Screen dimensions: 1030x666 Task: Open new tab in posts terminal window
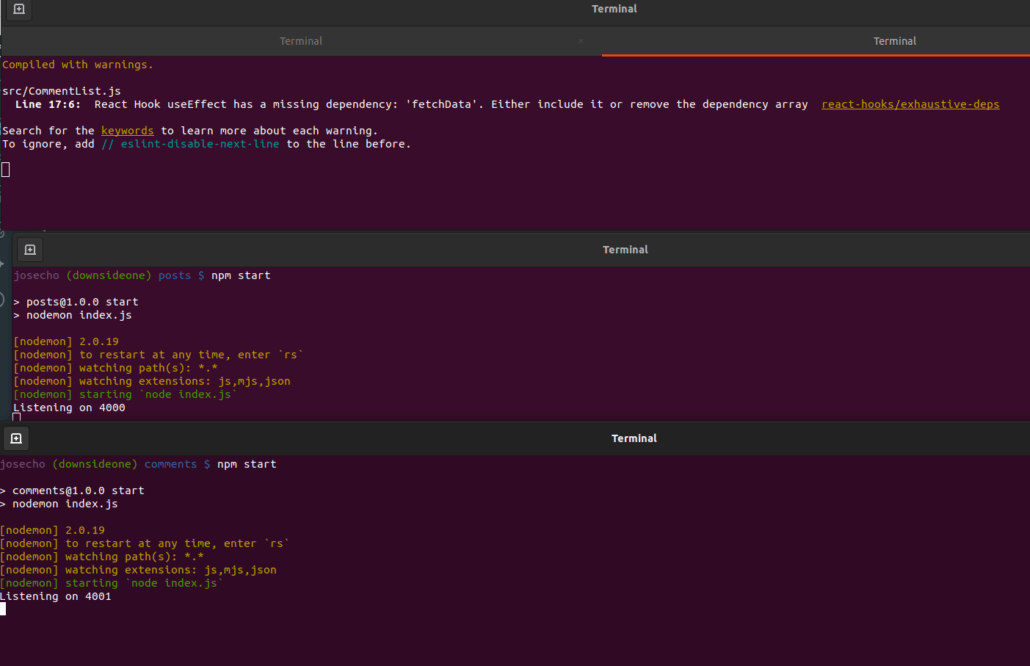coord(30,250)
